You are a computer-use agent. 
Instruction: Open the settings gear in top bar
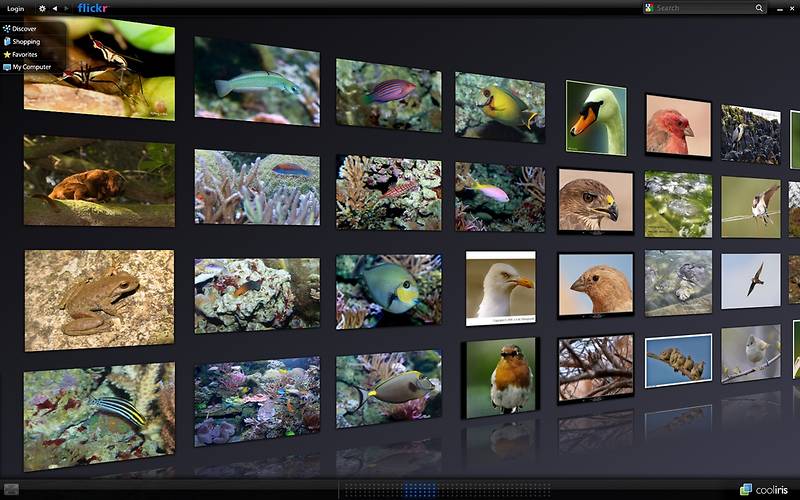[42, 8]
